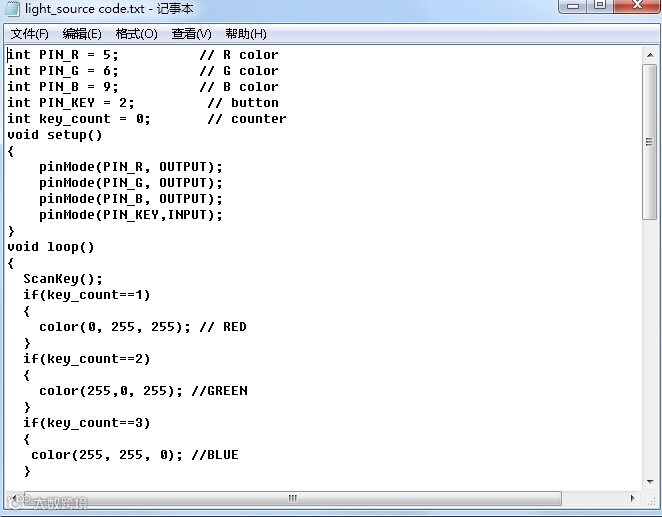Screen dimensions: 662x517
Task: Click the line 'int PIN_KEY = 2;'
Action: click(x=71, y=103)
